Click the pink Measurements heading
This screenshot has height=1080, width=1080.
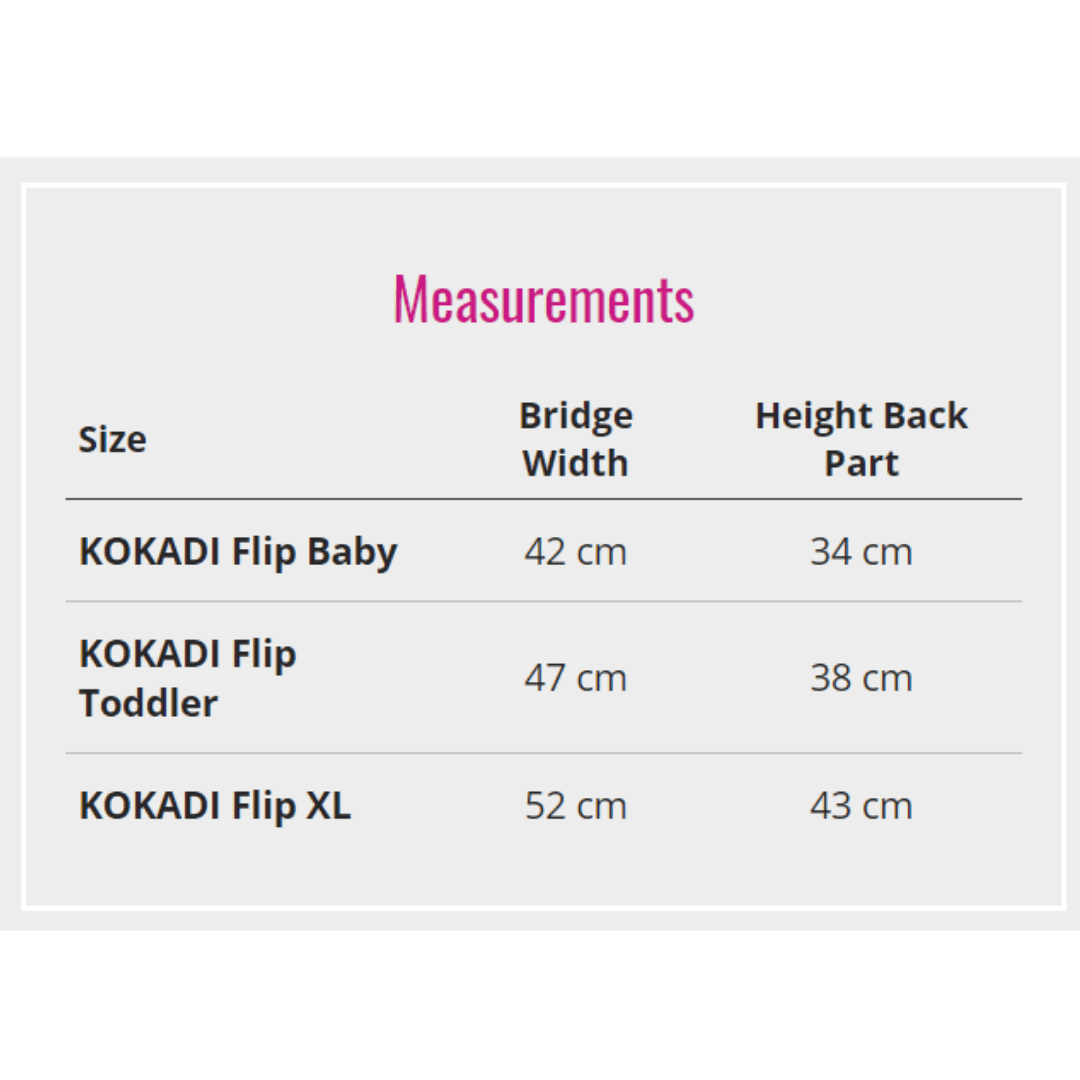[x=544, y=299]
